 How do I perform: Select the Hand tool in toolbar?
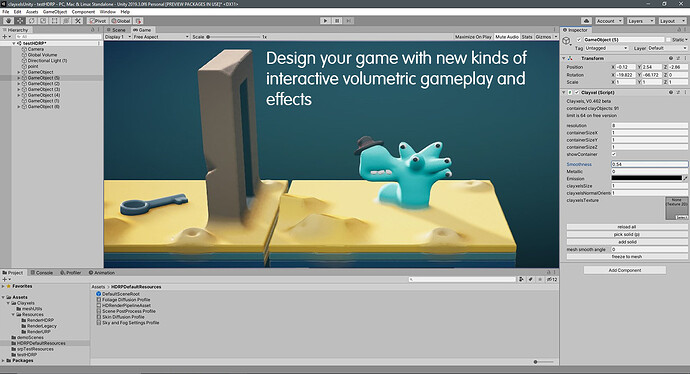point(8,21)
